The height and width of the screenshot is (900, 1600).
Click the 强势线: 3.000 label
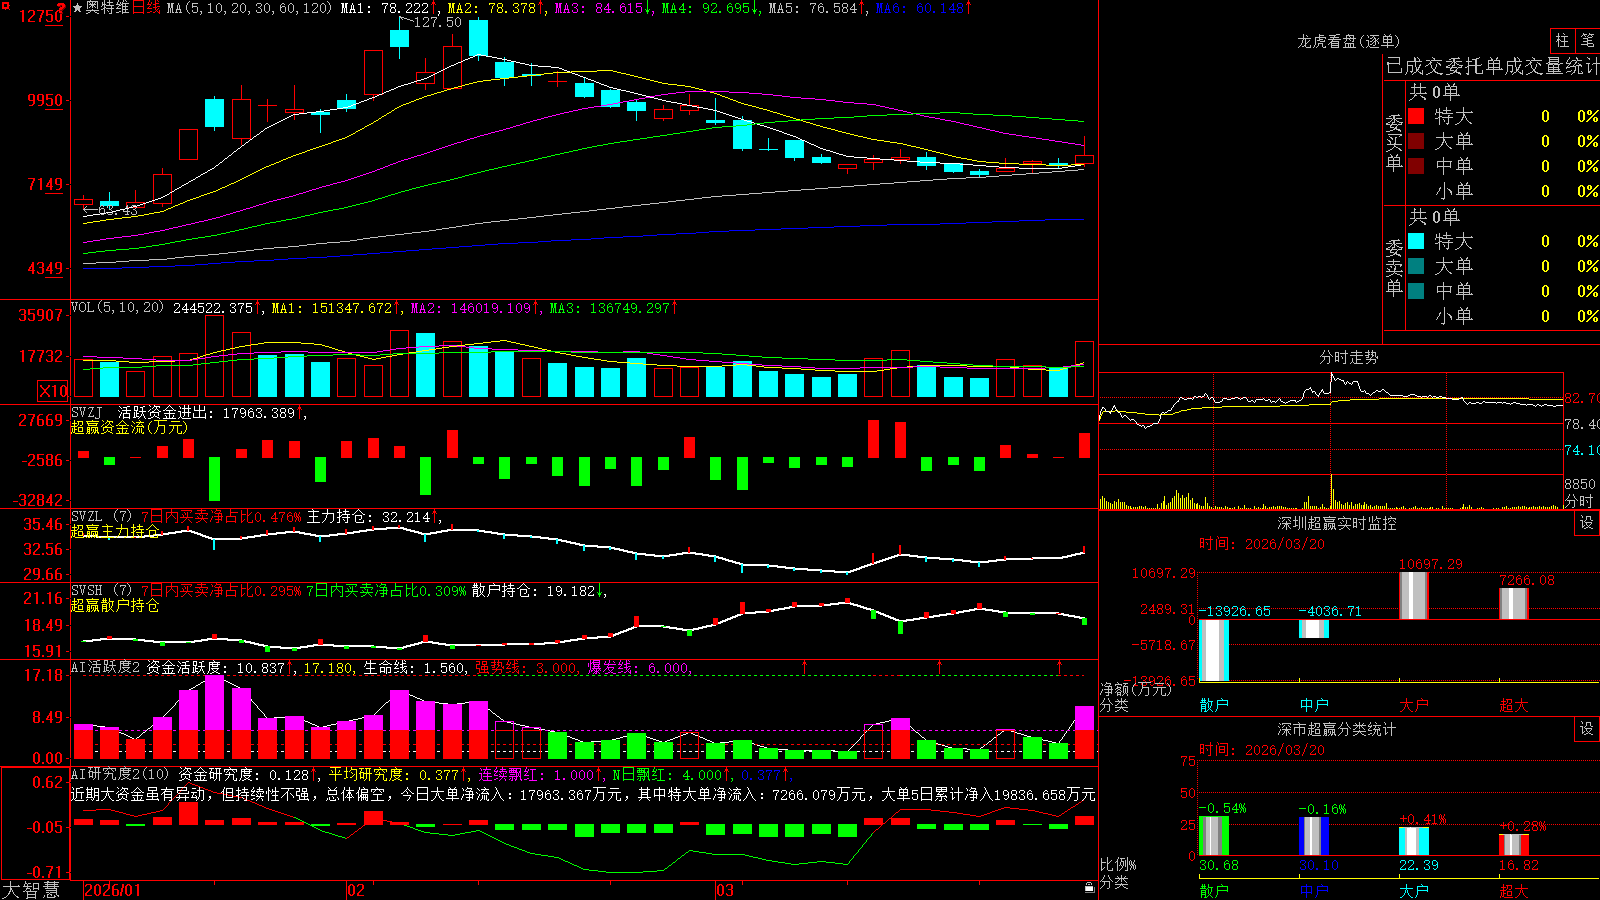(526, 667)
